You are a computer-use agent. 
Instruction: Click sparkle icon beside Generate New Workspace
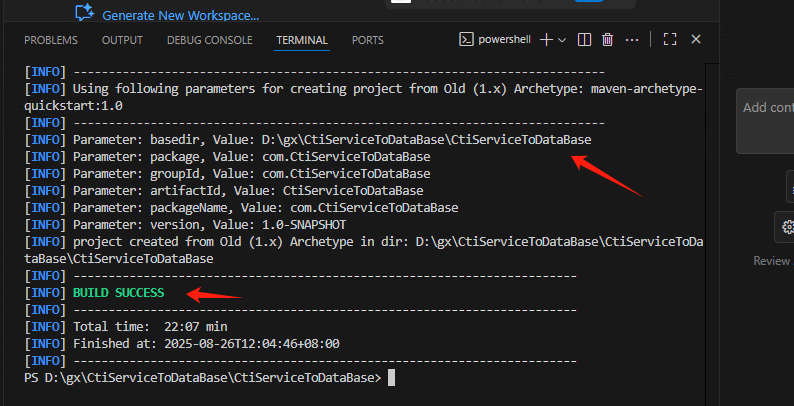coord(85,14)
